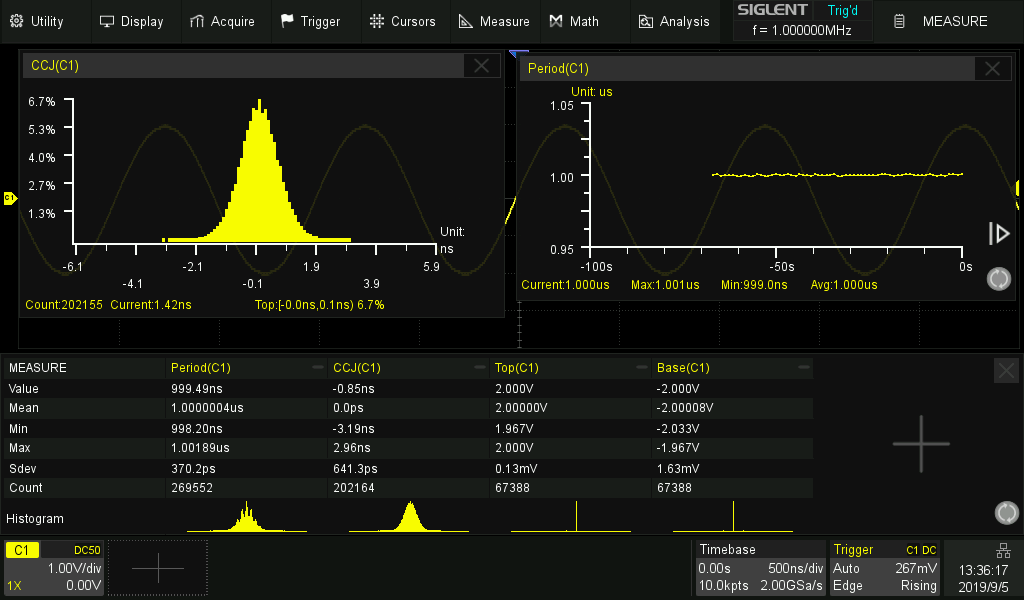Open the Timebase settings box
This screenshot has height=600, width=1024.
point(760,568)
